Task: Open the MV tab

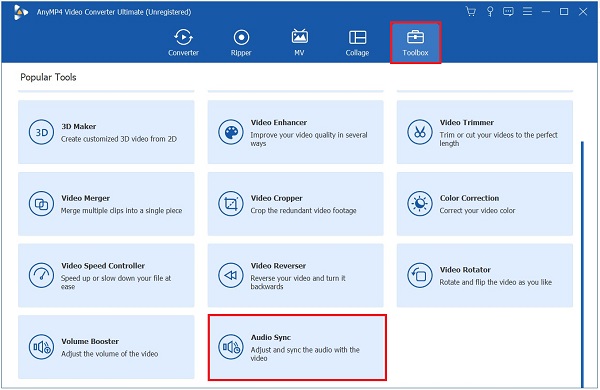Action: [299, 42]
